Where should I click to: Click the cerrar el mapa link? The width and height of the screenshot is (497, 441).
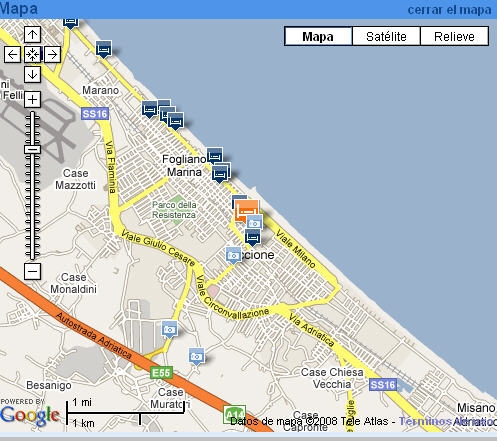449,10
